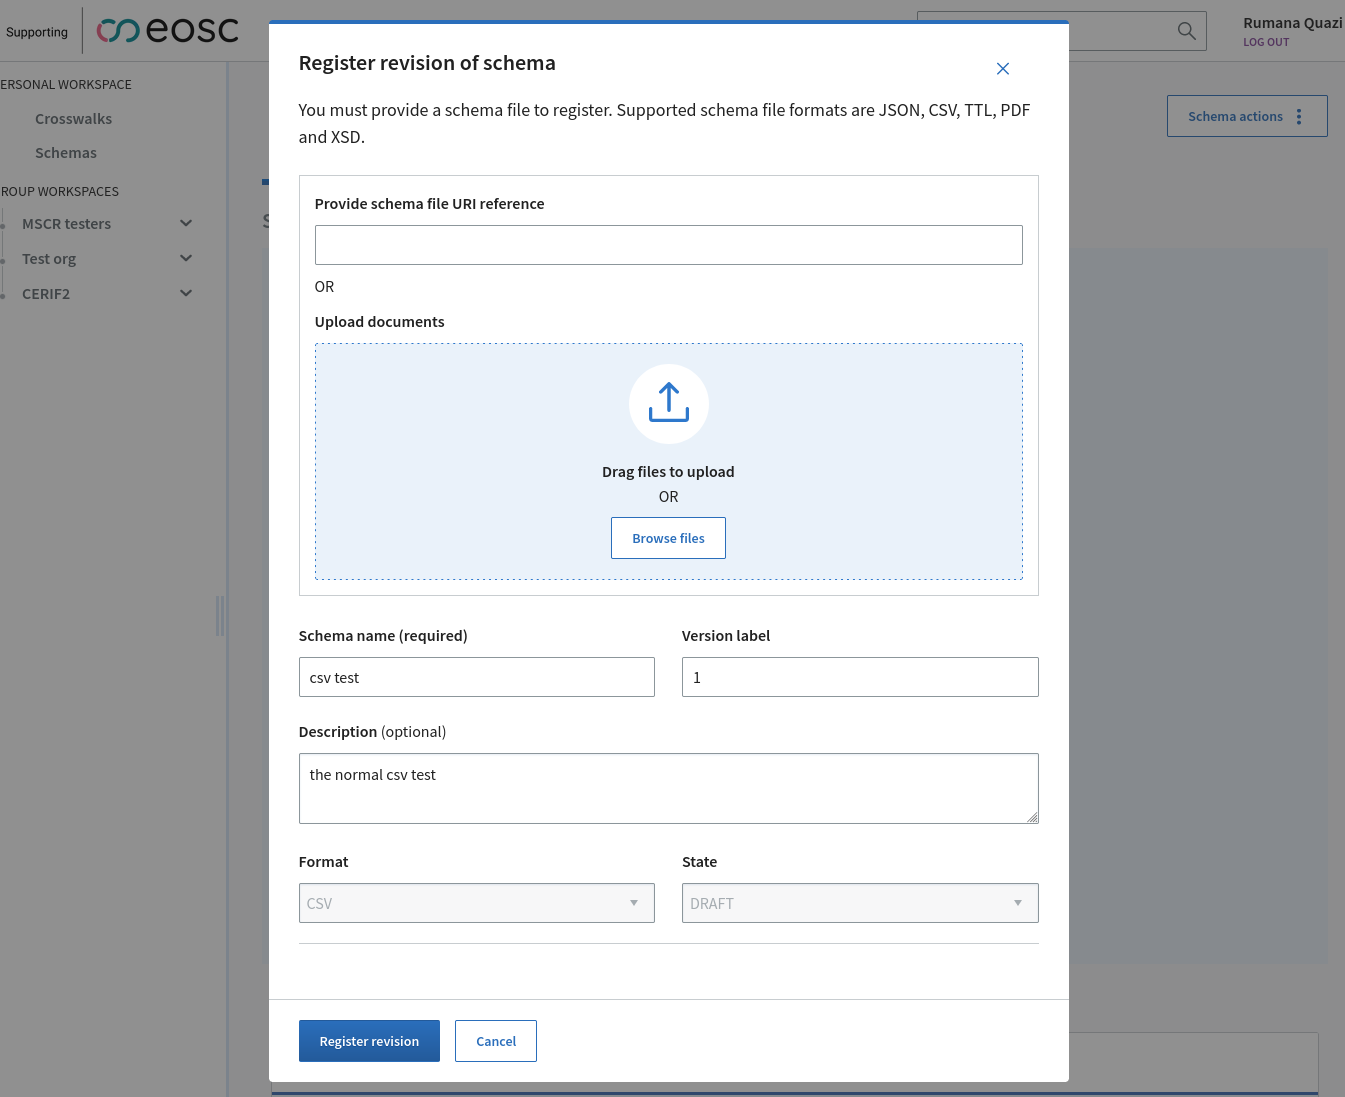This screenshot has width=1345, height=1097.
Task: Click the Schema name input field
Action: pos(476,677)
